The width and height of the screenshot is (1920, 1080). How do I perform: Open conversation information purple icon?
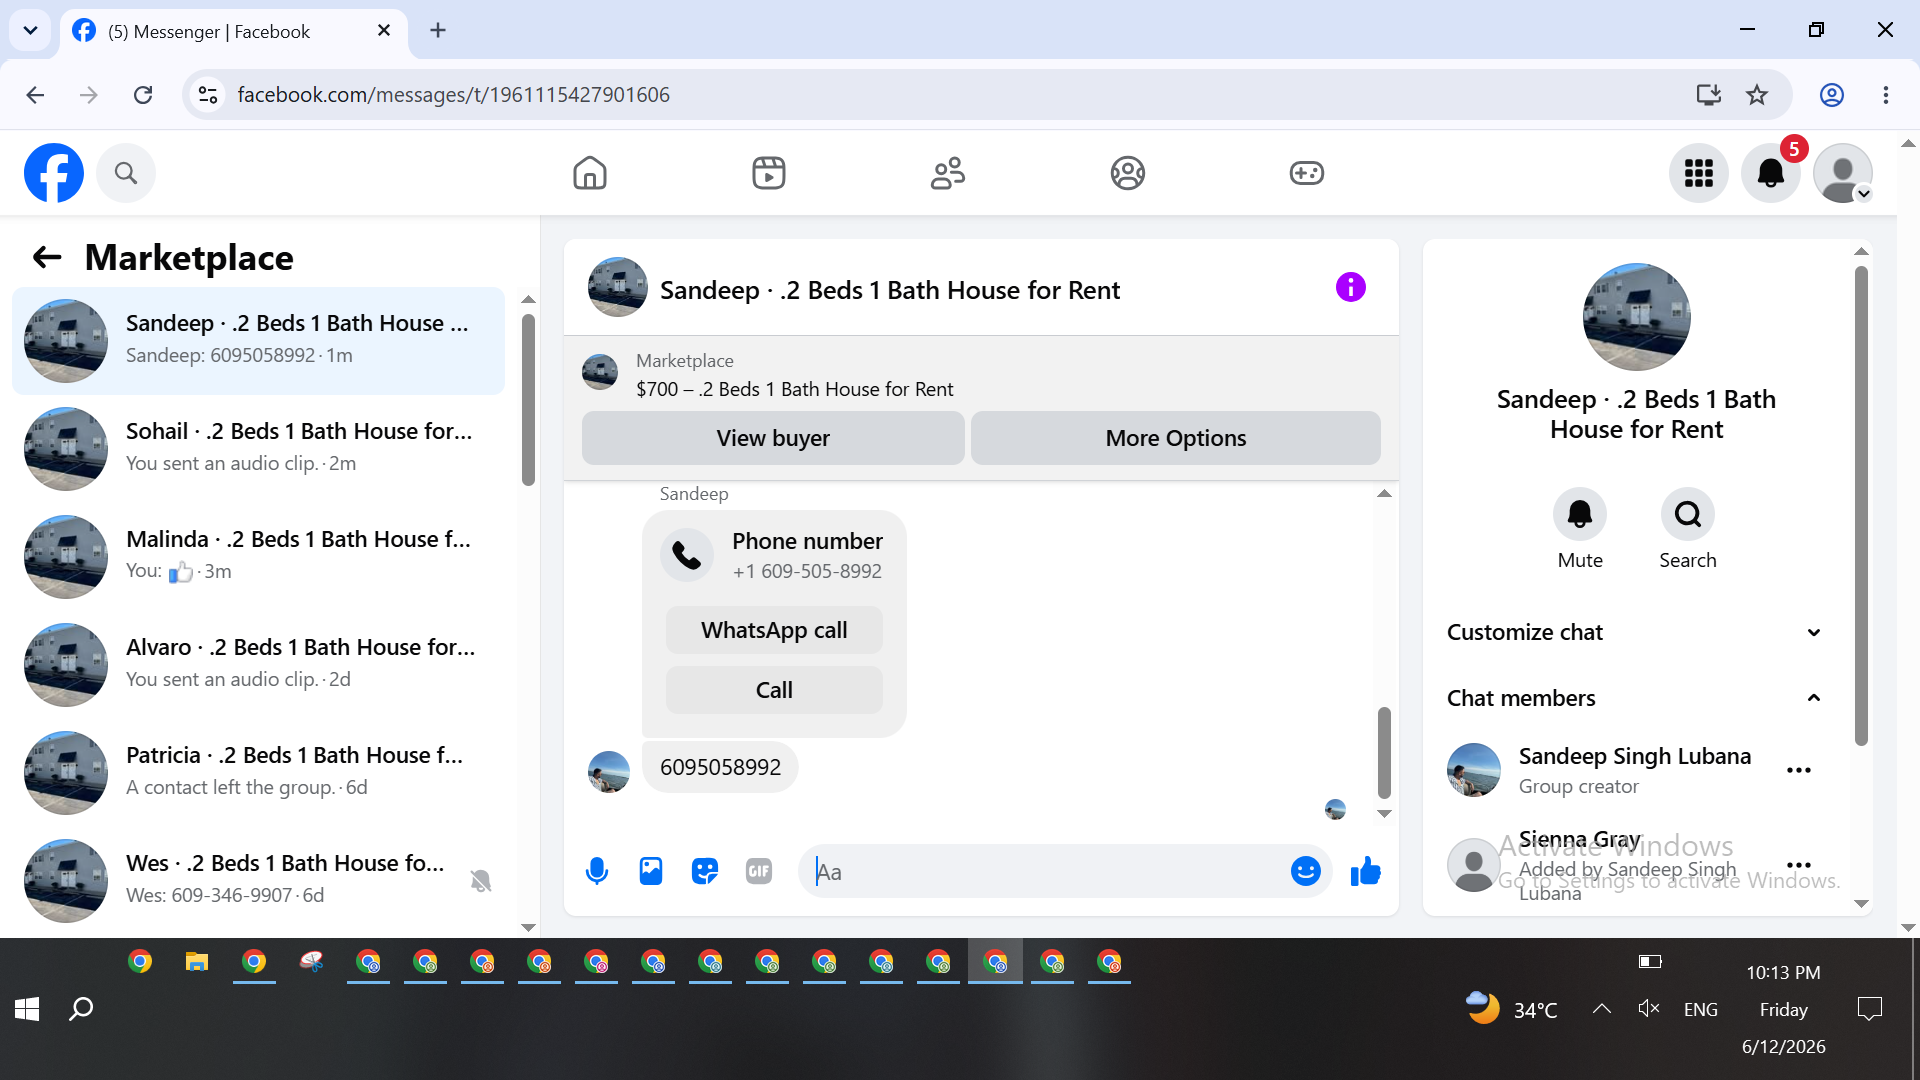click(x=1350, y=288)
